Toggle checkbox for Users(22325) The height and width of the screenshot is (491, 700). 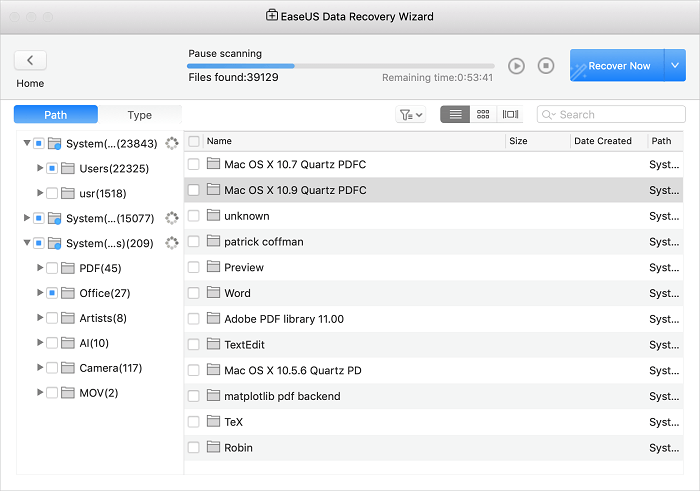(52, 168)
